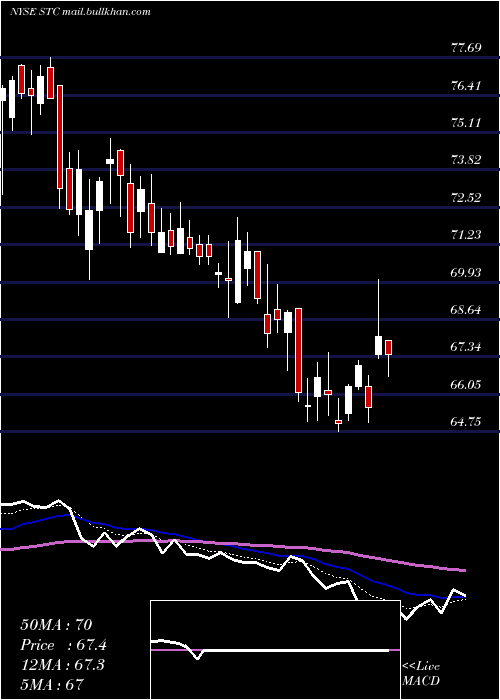The height and width of the screenshot is (700, 500).
Task: Click the 5MA : 67 readout
Action: pyautogui.click(x=52, y=684)
